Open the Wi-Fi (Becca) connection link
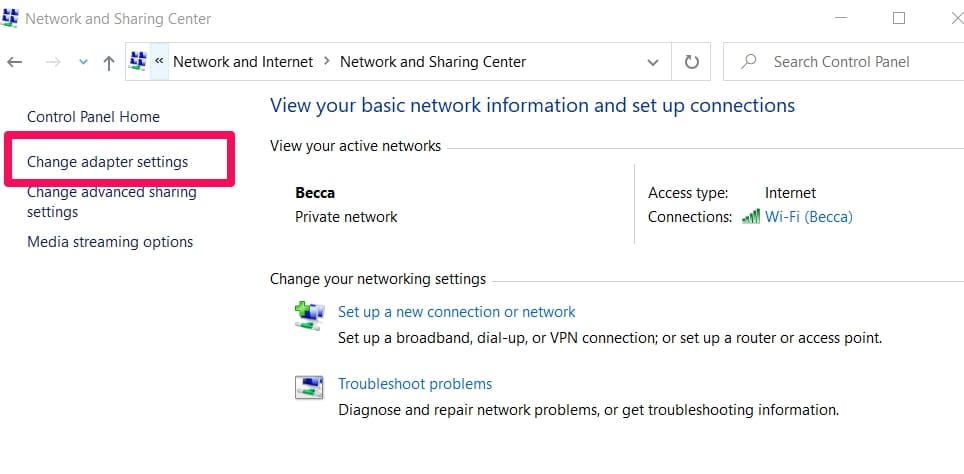The height and width of the screenshot is (474, 964). 808,216
